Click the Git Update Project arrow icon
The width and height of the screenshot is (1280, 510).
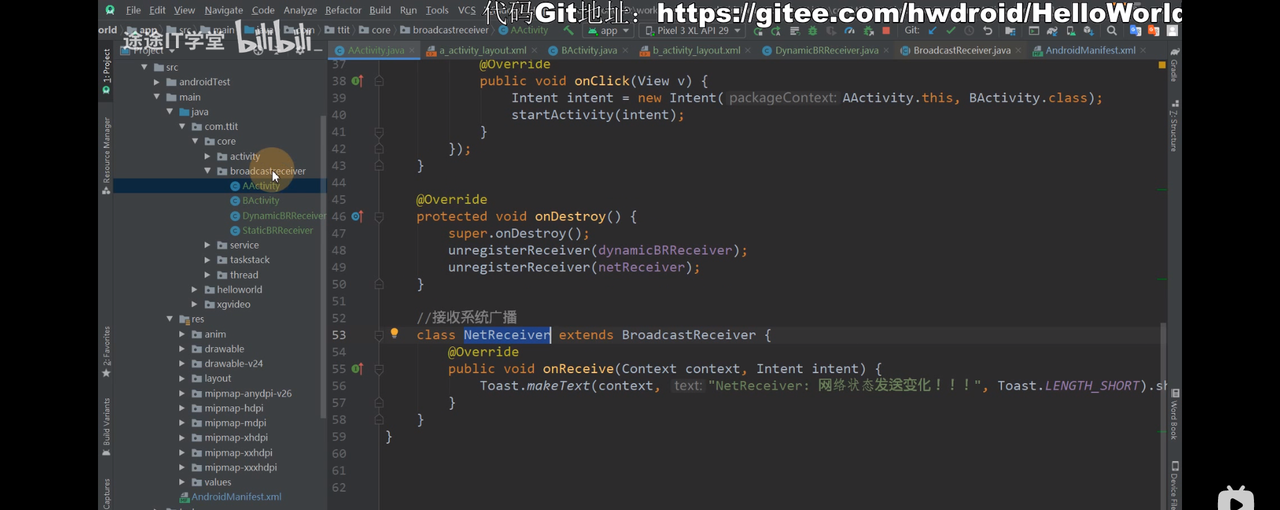pyautogui.click(x=932, y=31)
